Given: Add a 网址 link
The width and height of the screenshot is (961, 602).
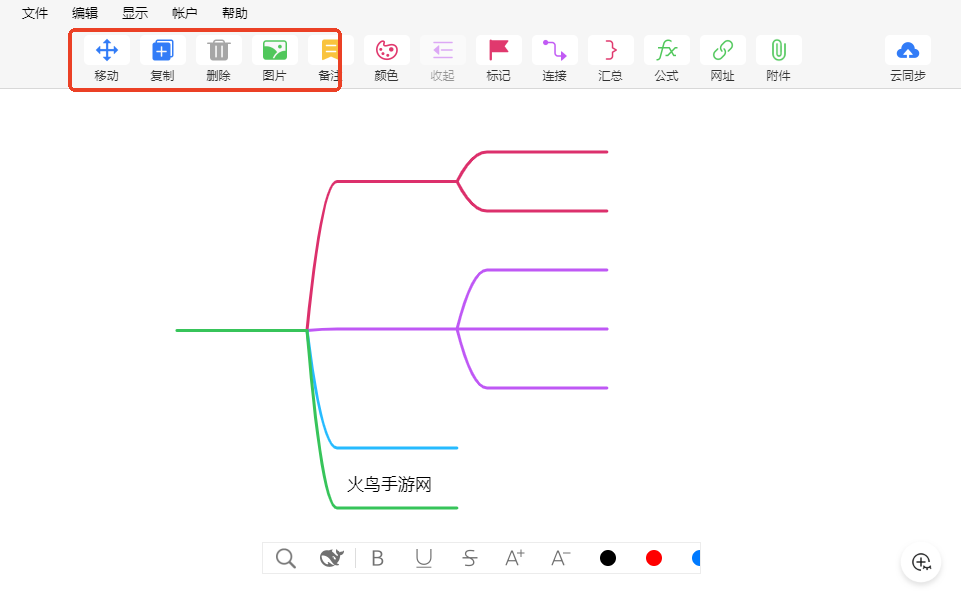Looking at the screenshot, I should (723, 50).
